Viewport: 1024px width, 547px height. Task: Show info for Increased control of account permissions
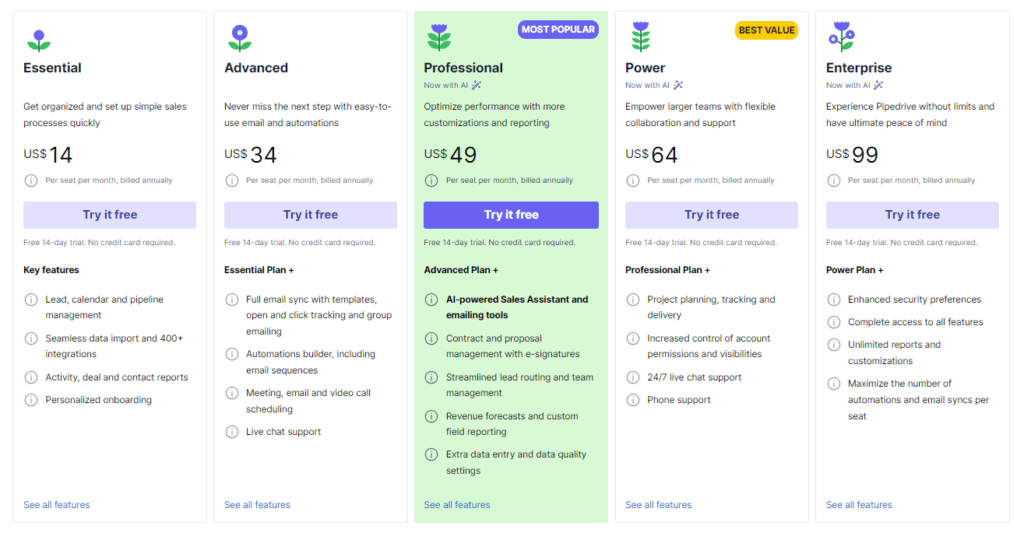pos(633,339)
